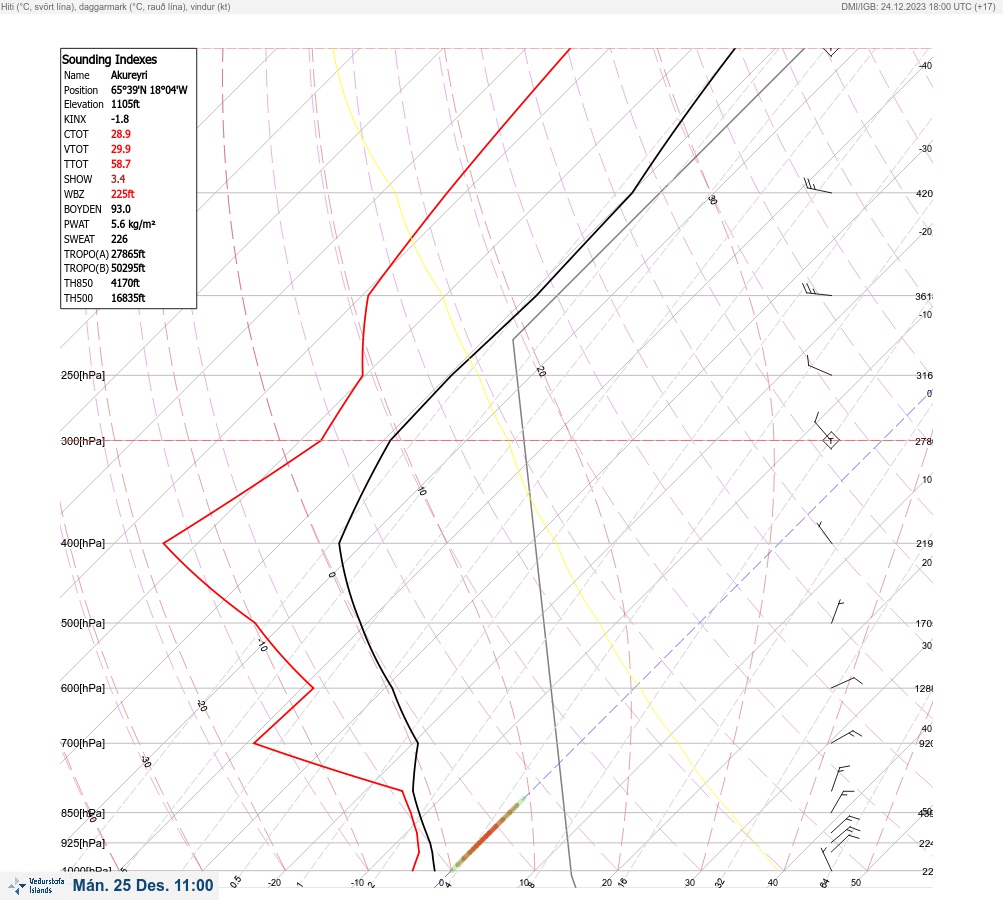Click the 40 temperature axis label at bottom
Viewport: 1003px width, 900px height.
(x=773, y=883)
